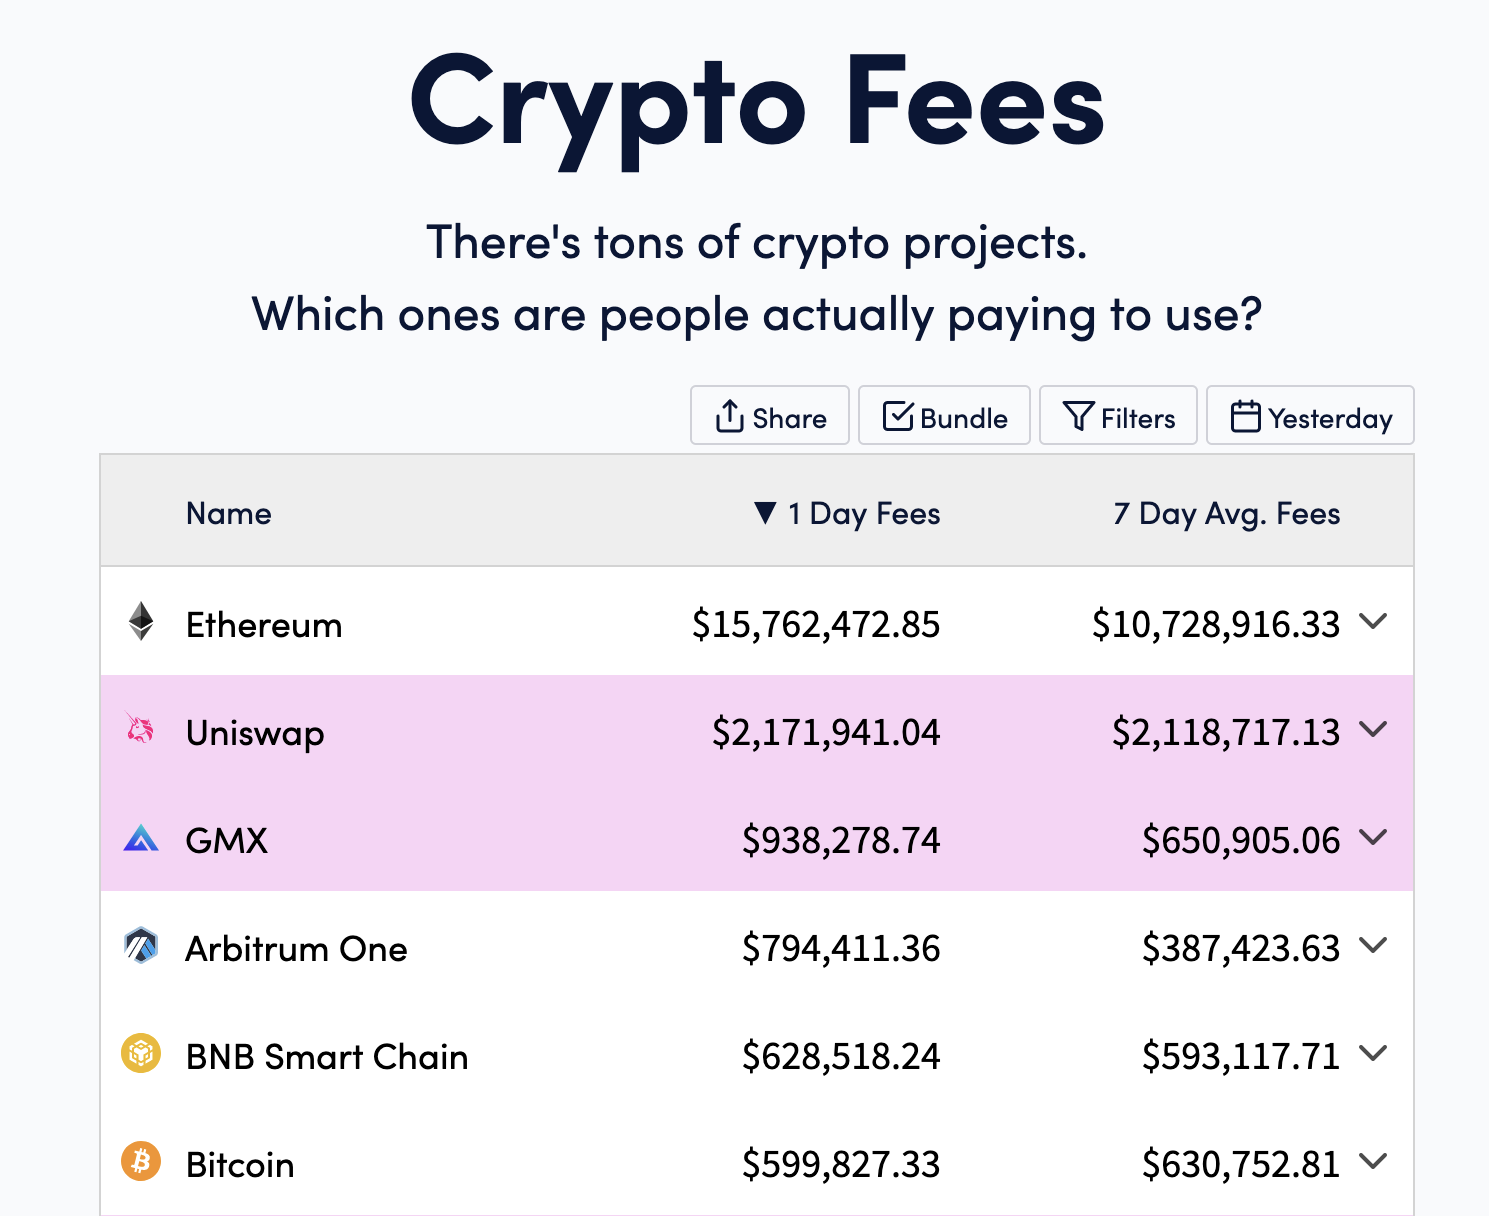Viewport: 1489px width, 1216px height.
Task: Expand the GMX row chevron
Action: [1374, 837]
